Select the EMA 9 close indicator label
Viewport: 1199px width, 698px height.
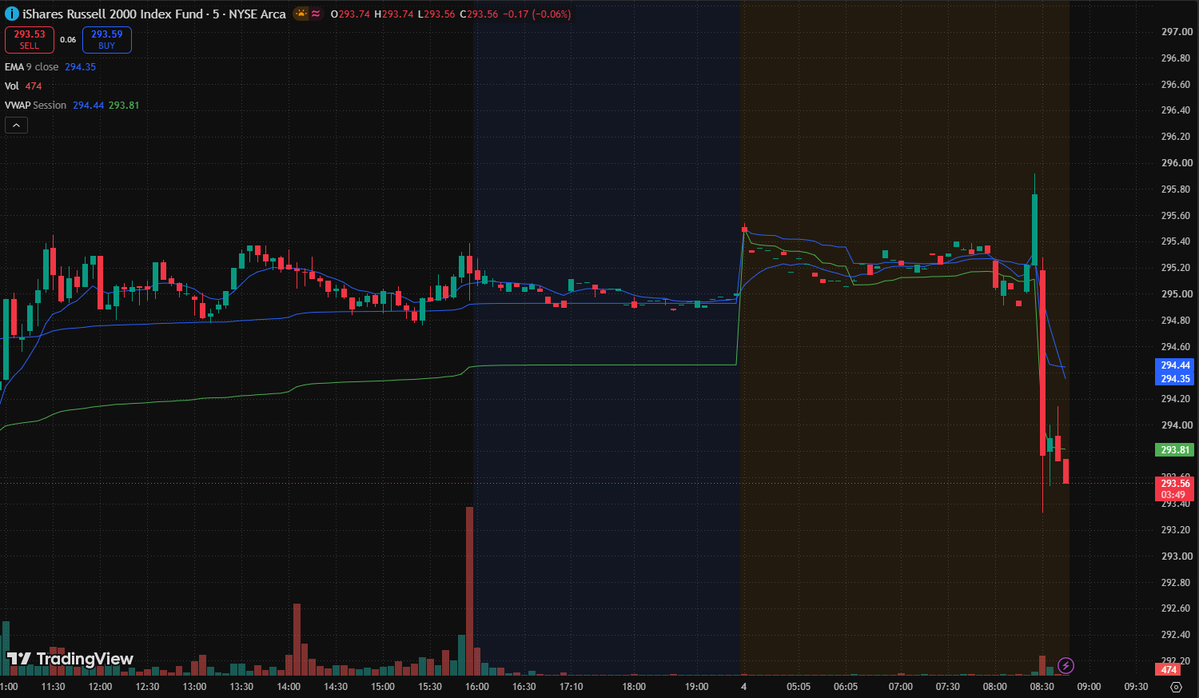[x=31, y=67]
